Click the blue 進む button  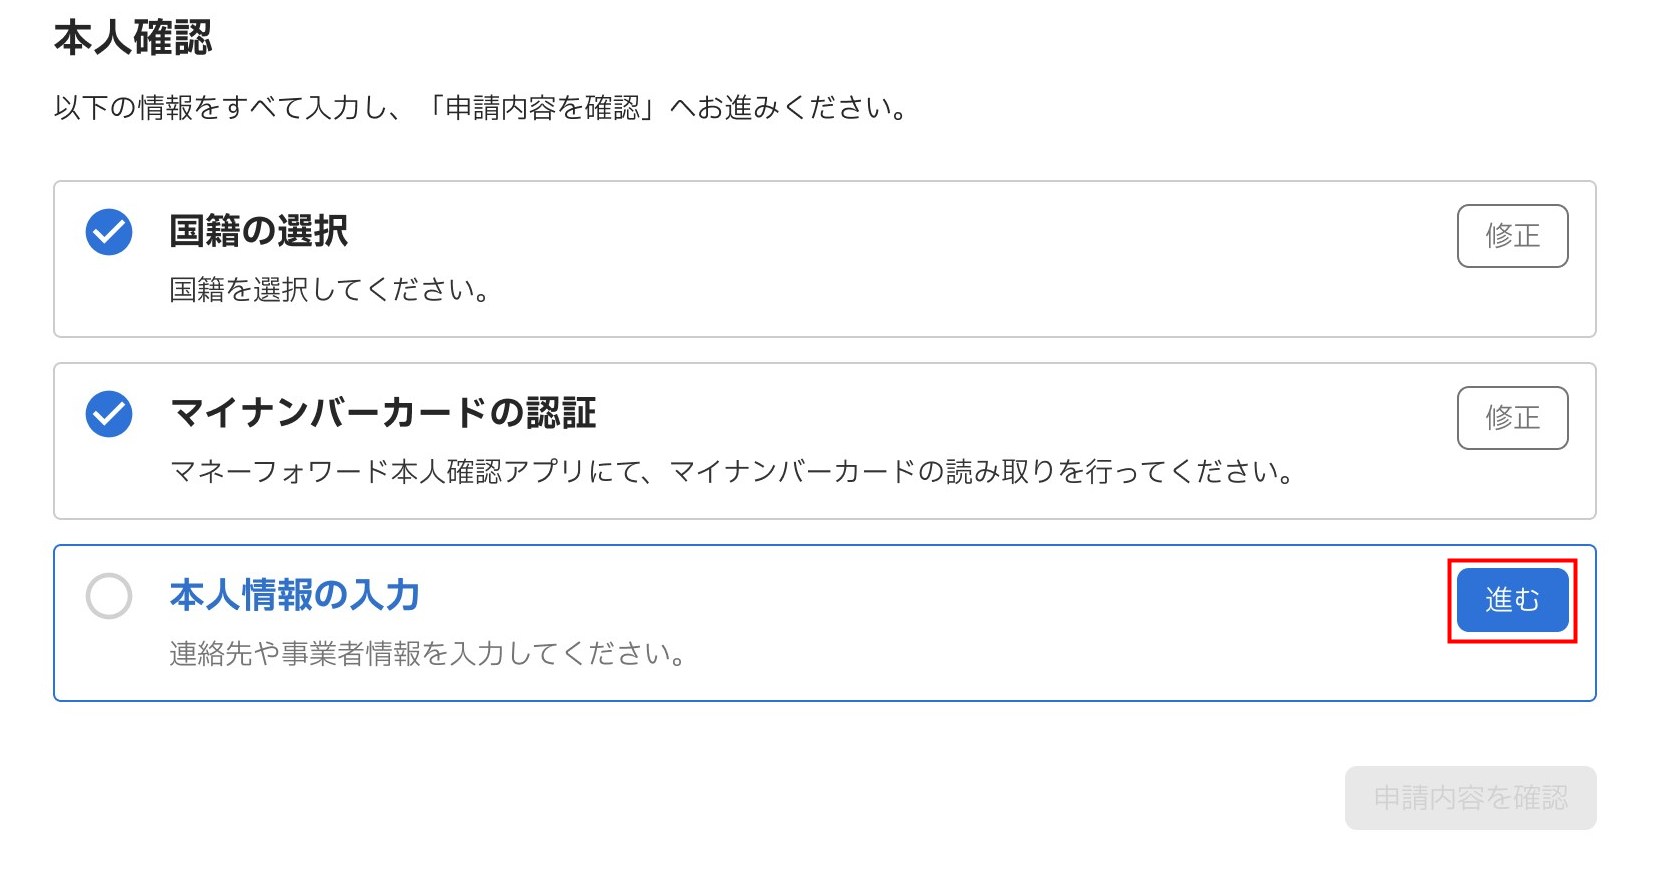tap(1511, 600)
